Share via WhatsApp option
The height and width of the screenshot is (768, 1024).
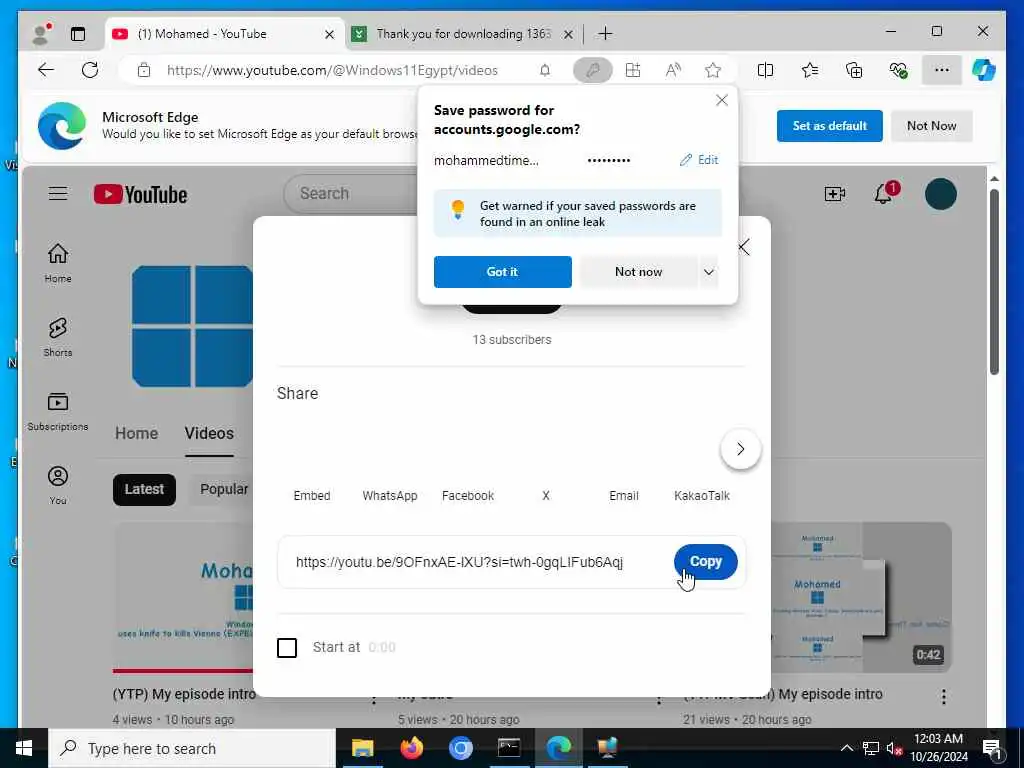point(390,496)
